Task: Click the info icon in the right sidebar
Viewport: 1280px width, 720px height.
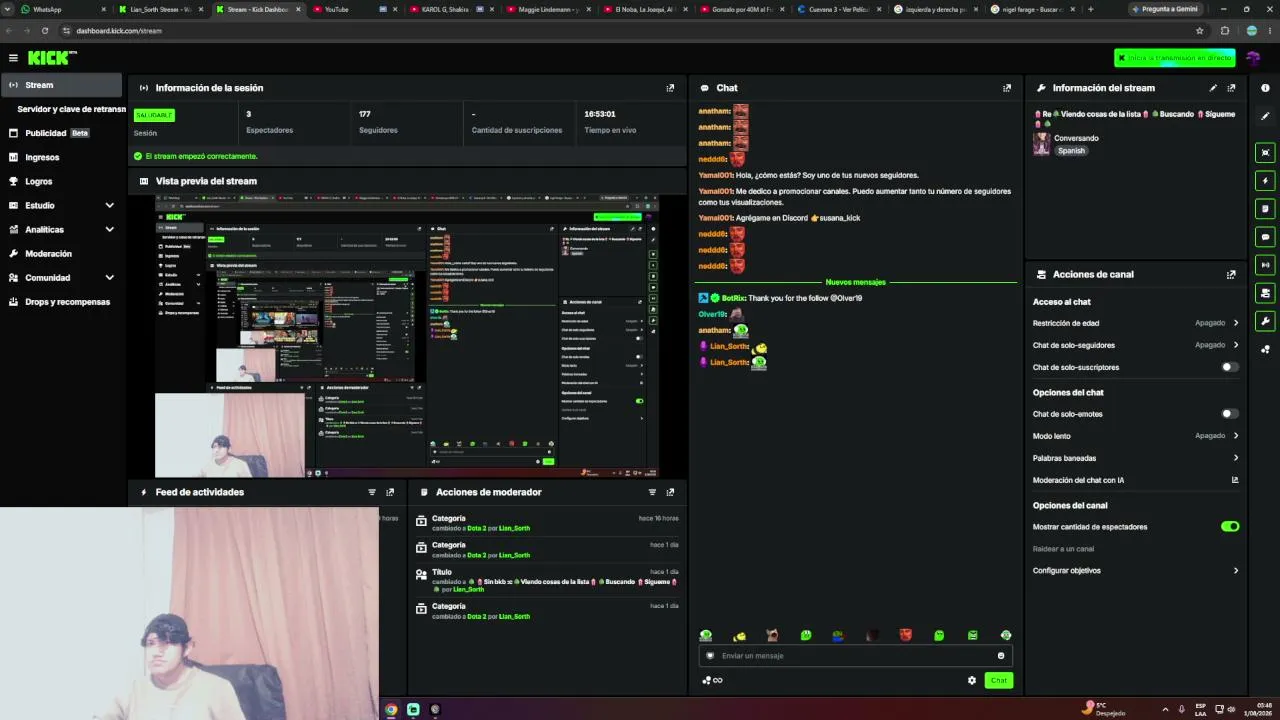Action: pos(1265,88)
